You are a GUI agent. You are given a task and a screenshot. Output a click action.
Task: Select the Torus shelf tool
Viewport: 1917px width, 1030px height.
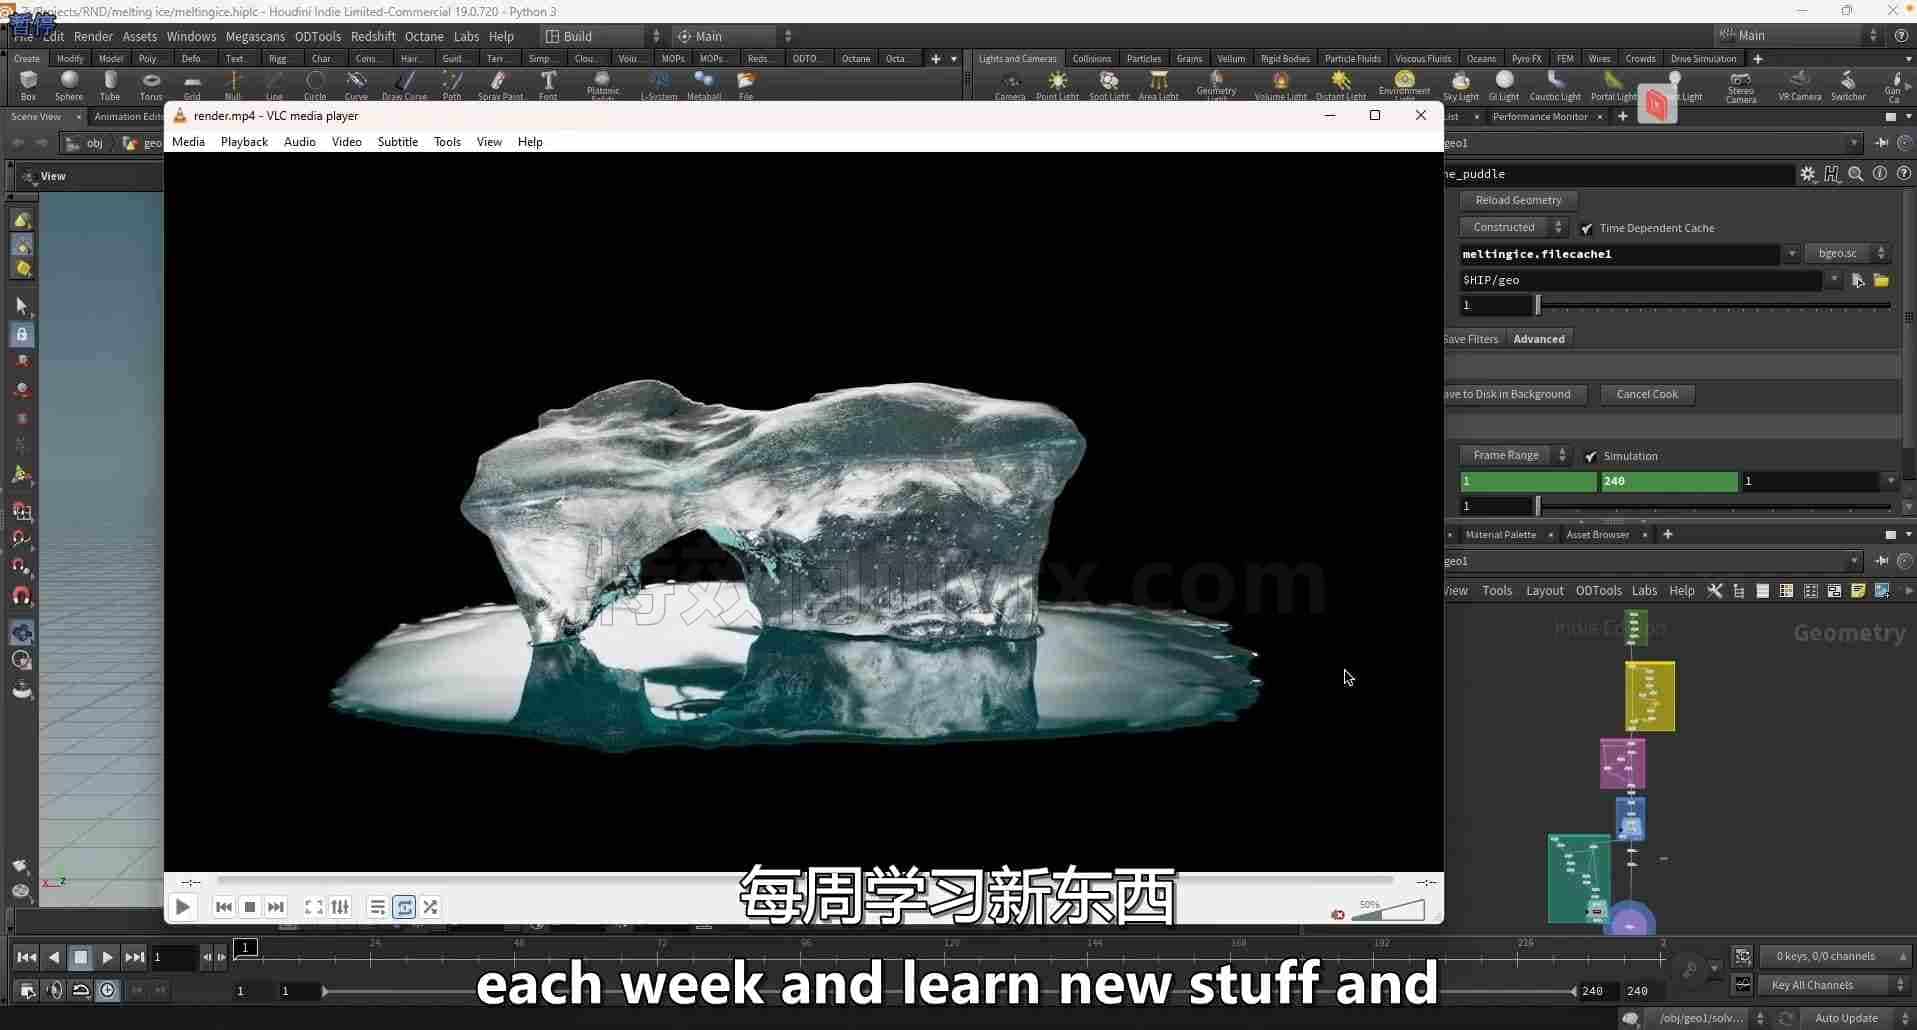pyautogui.click(x=151, y=85)
